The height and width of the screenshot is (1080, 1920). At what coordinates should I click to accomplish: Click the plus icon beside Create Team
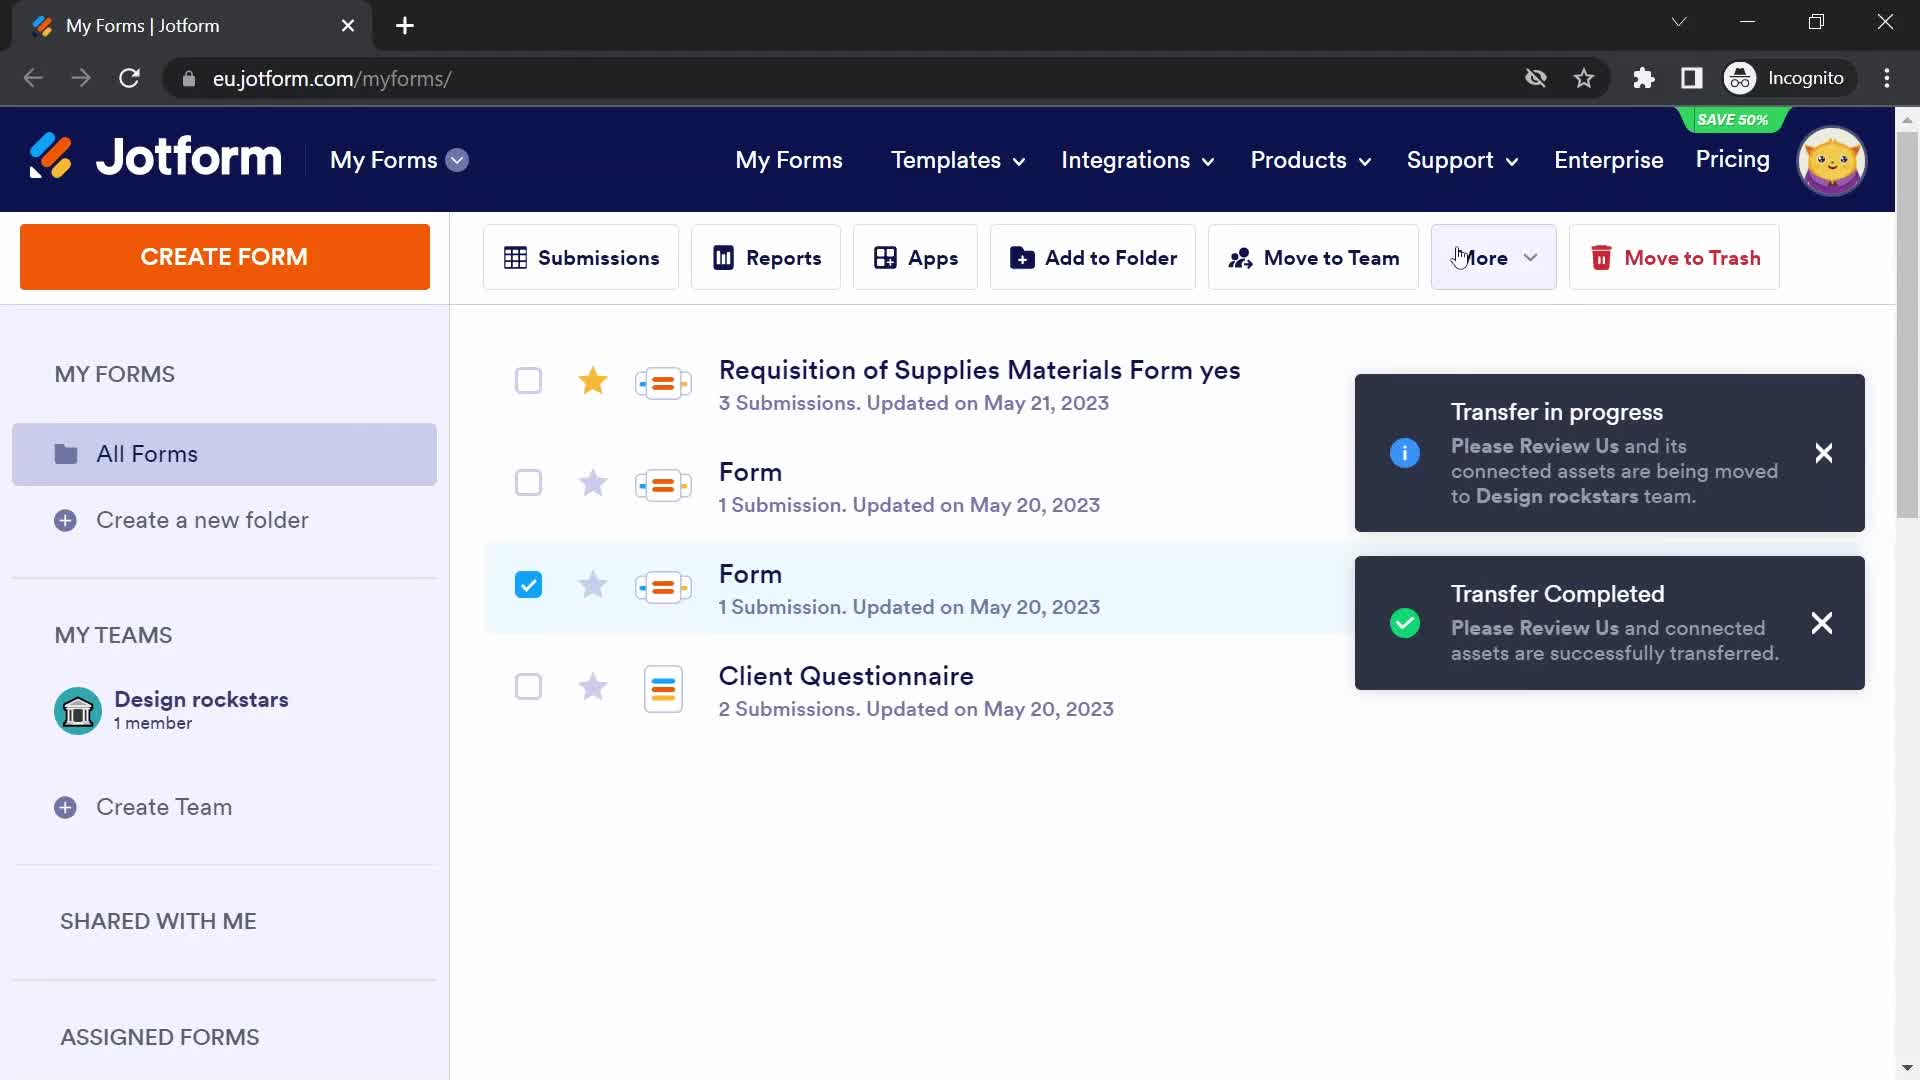click(65, 808)
